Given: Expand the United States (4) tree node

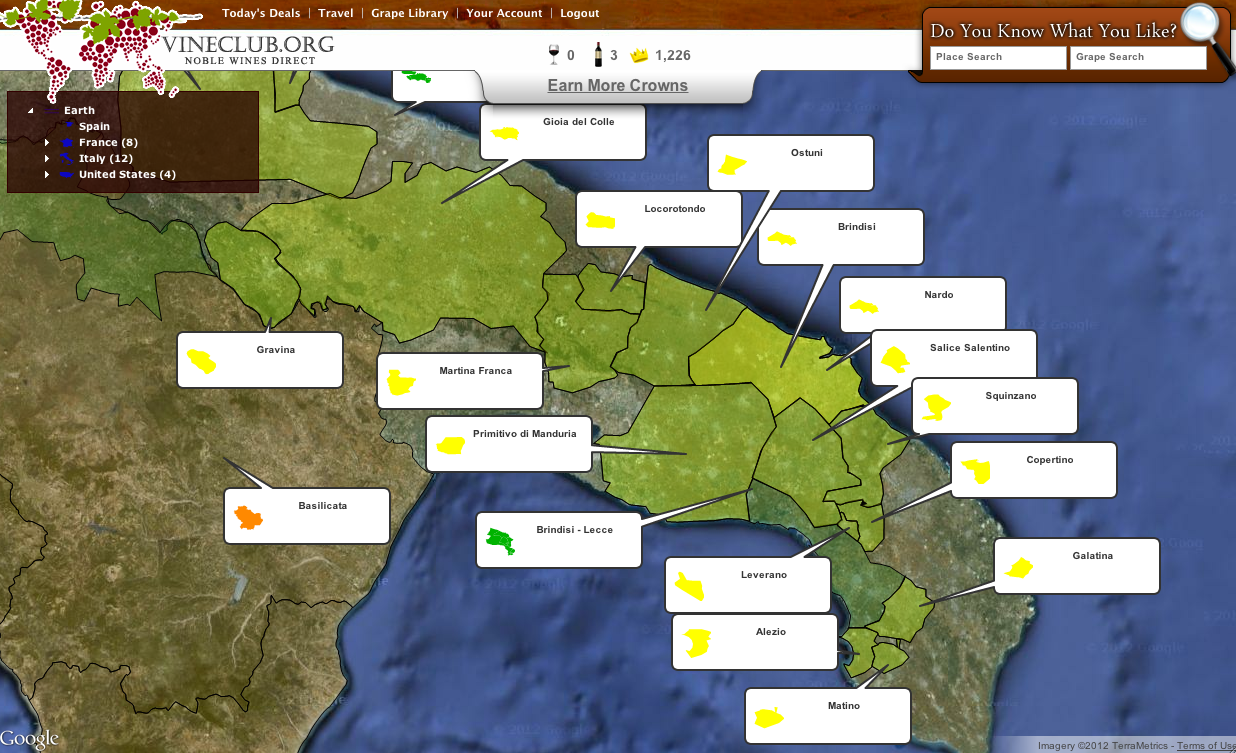Looking at the screenshot, I should [47, 175].
